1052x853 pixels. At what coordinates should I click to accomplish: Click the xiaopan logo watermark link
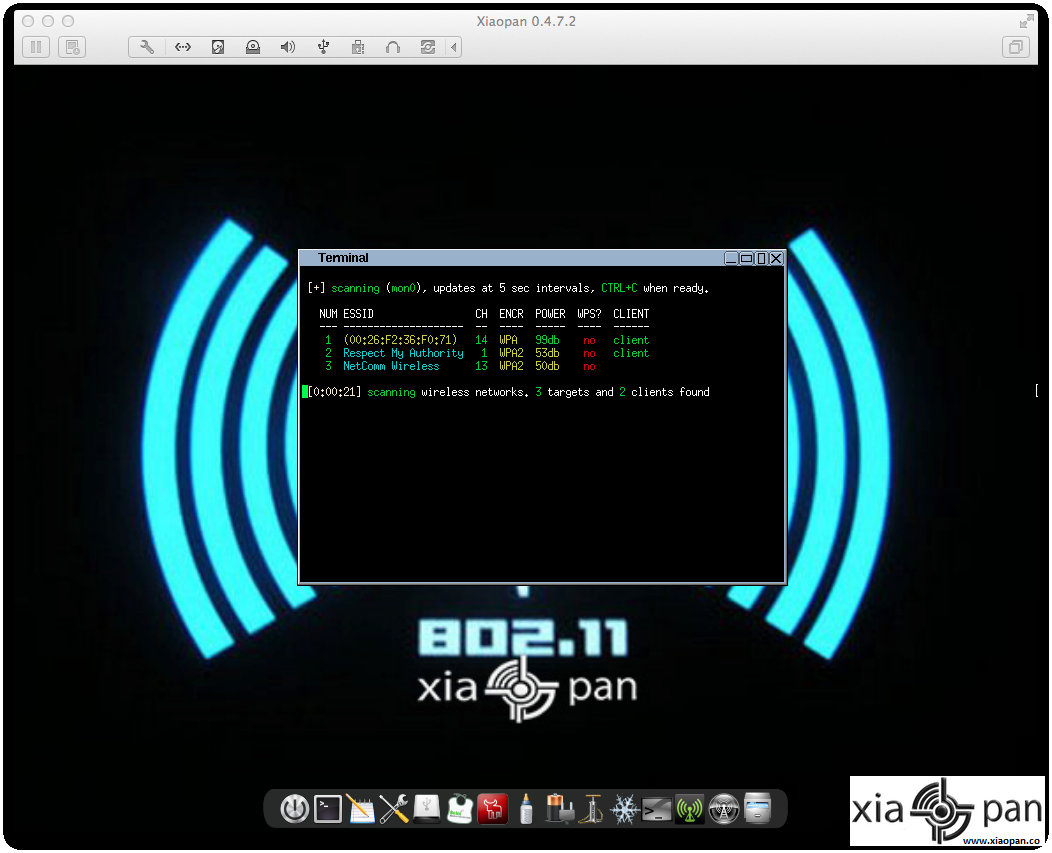pos(947,811)
